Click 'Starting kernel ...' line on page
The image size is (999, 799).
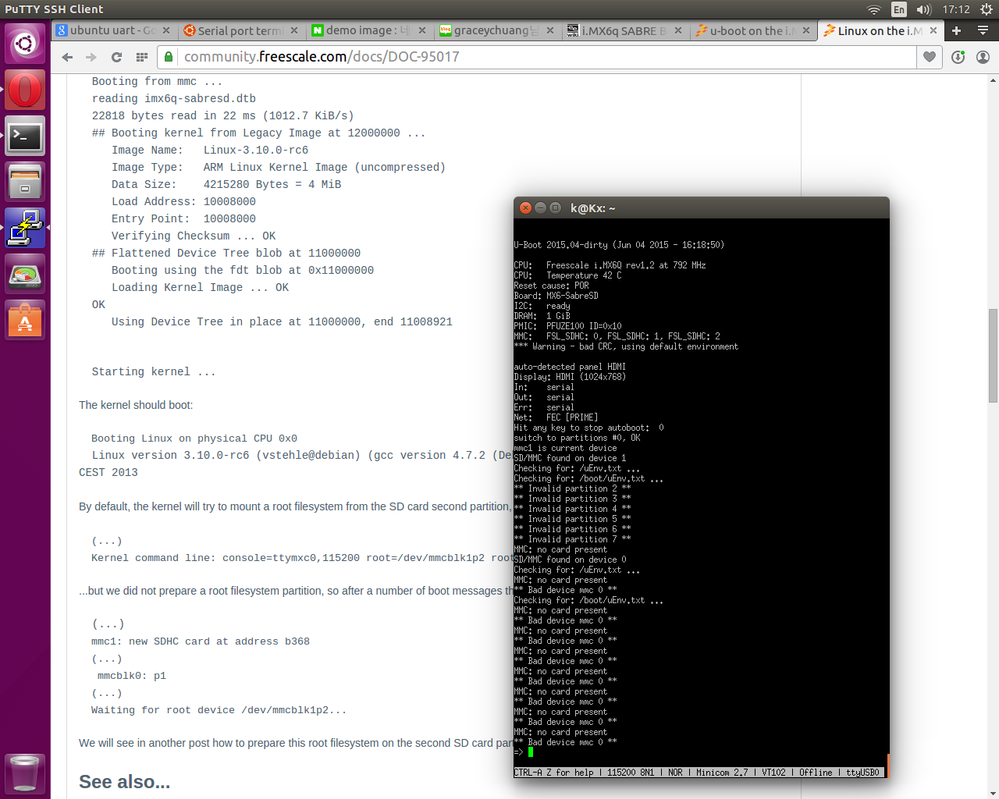(x=154, y=371)
